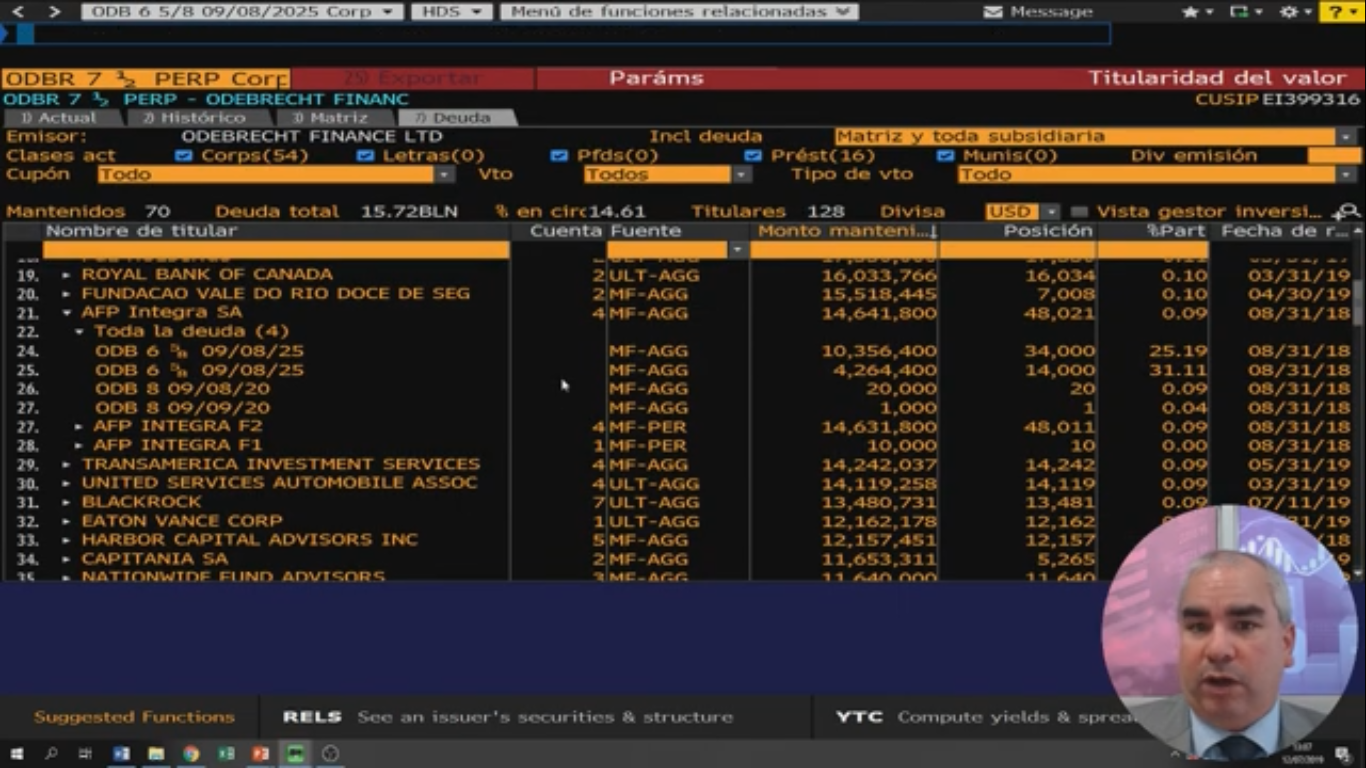Open Windows taskbar search
Image resolution: width=1366 pixels, height=768 pixels.
coord(51,754)
